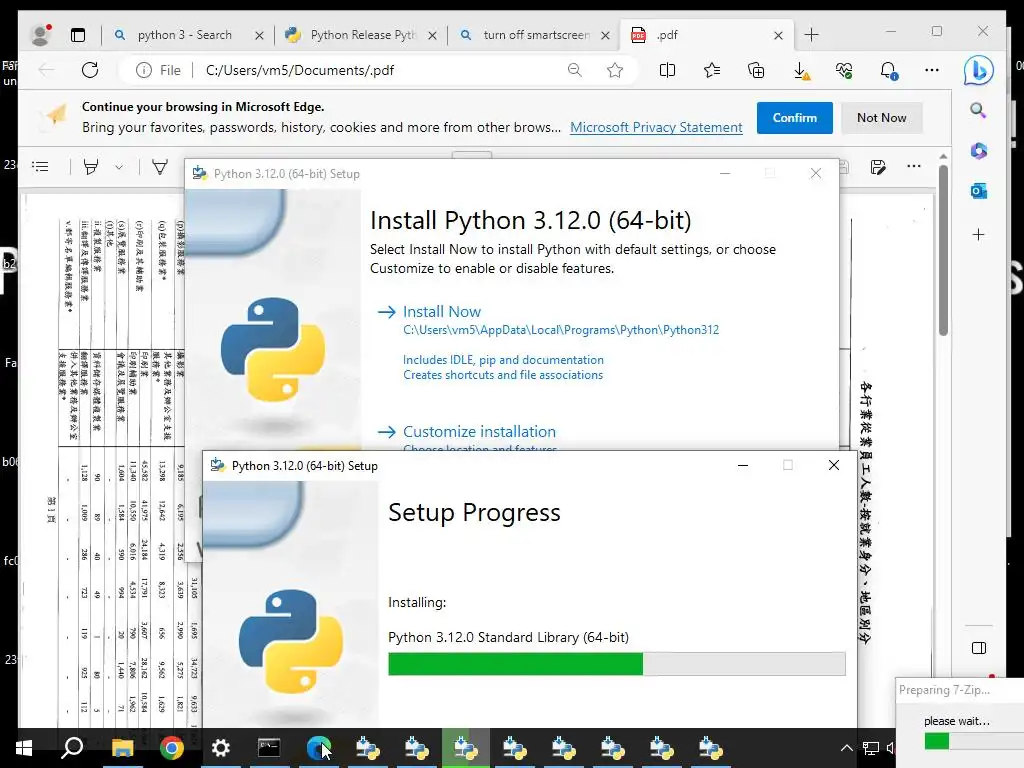Open the PDF table of contents icon

point(40,167)
